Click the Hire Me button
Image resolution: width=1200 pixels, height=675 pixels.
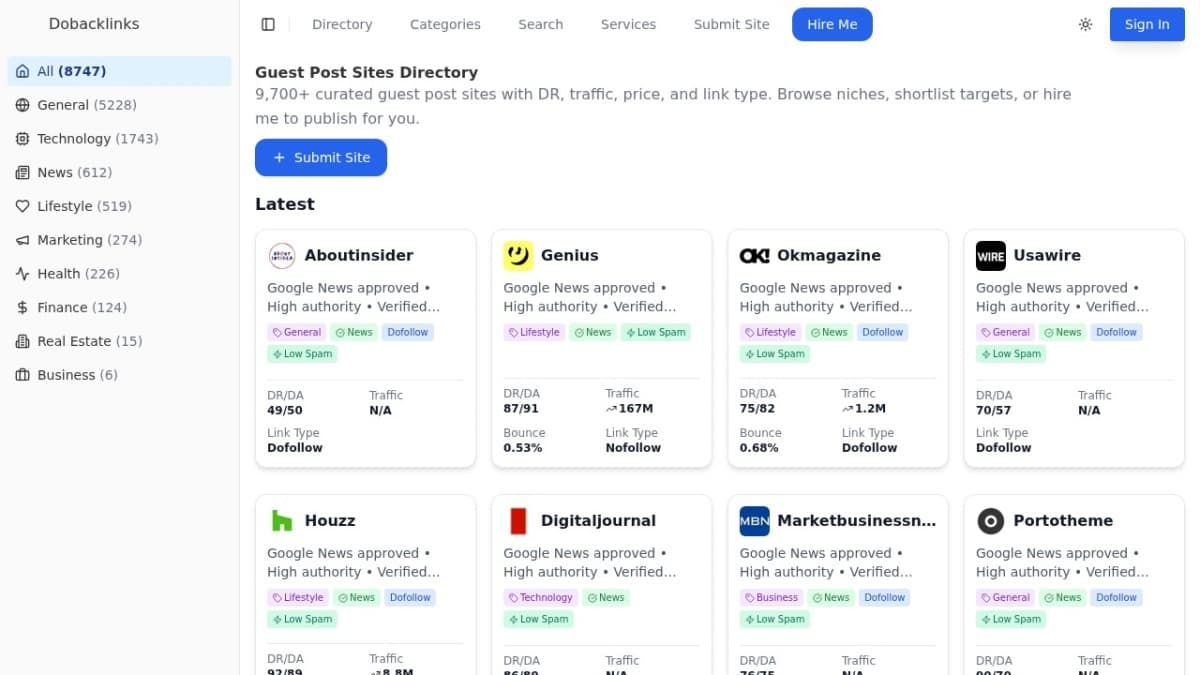(832, 23)
